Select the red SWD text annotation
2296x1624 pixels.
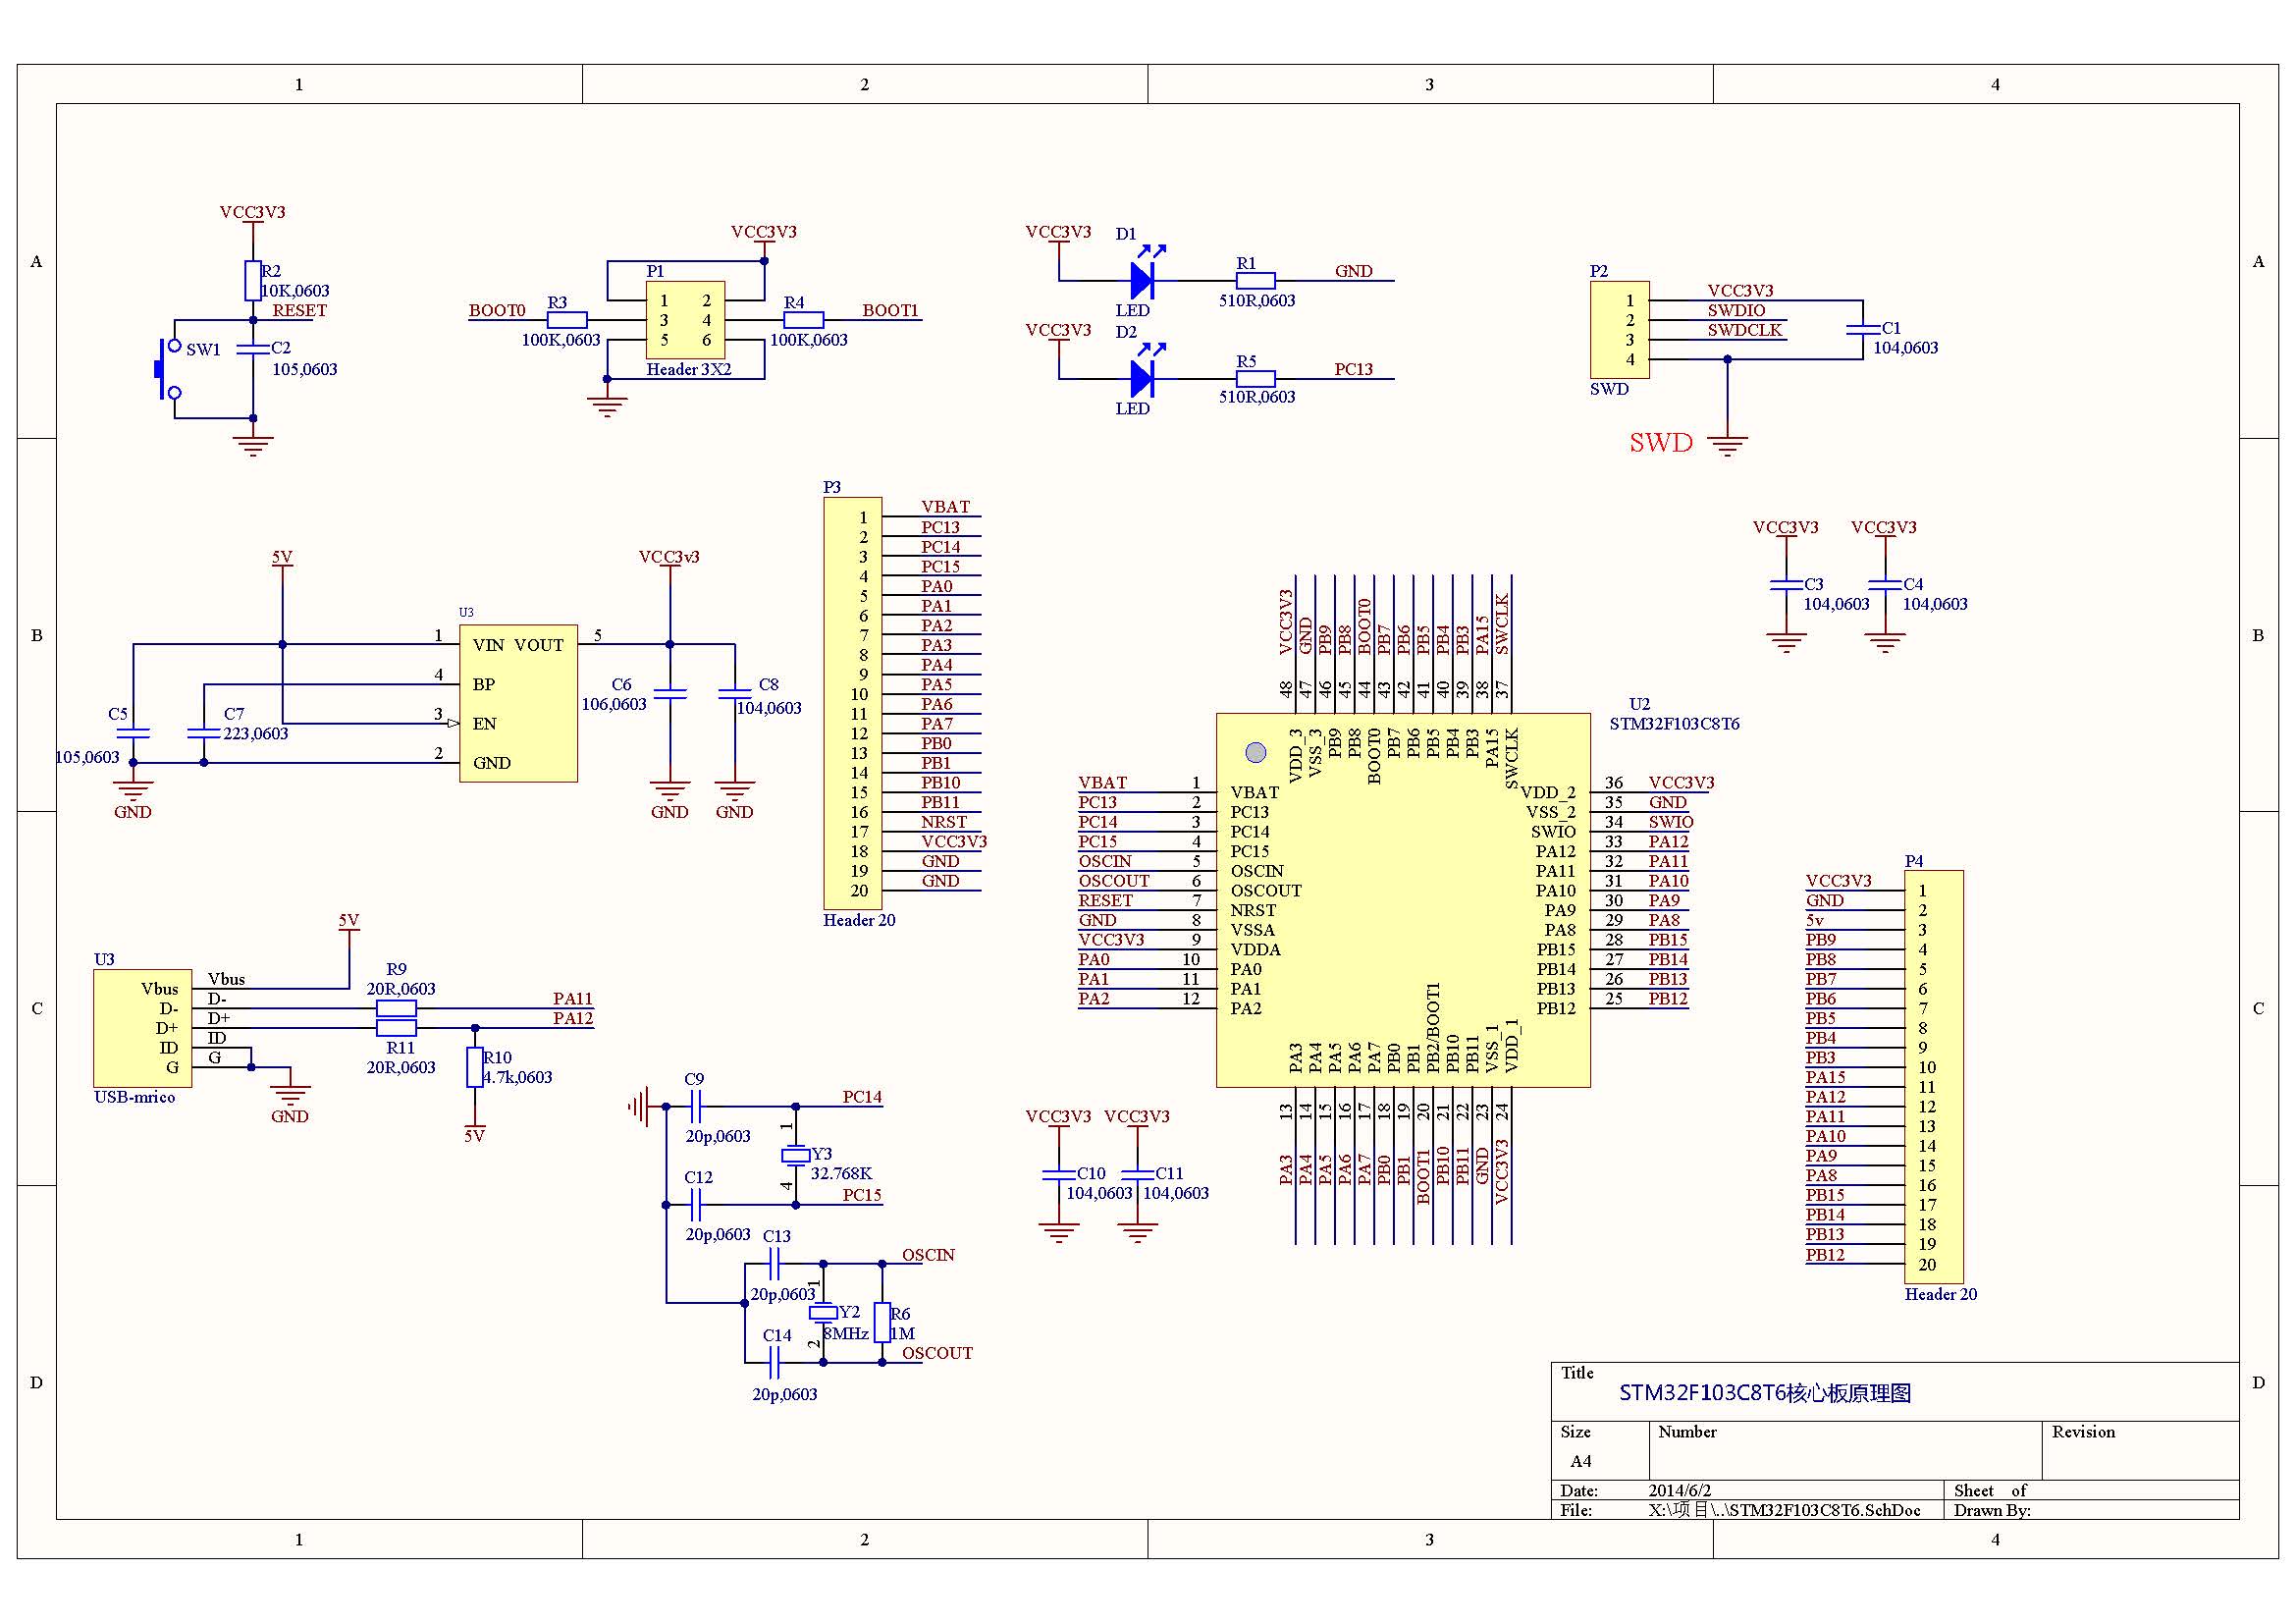1660,443
